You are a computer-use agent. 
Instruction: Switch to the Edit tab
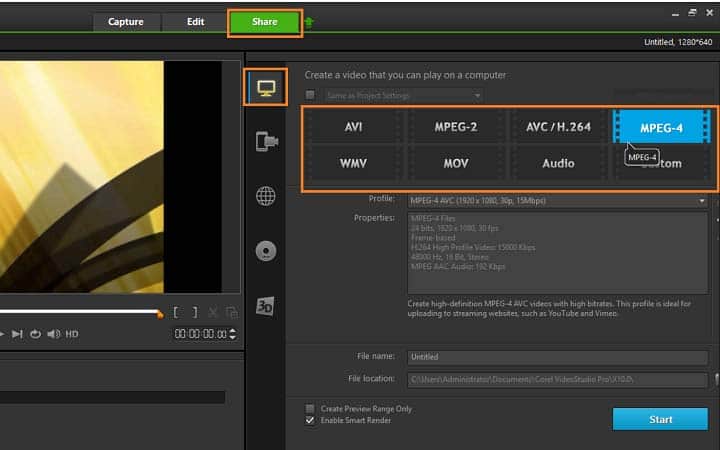click(195, 22)
